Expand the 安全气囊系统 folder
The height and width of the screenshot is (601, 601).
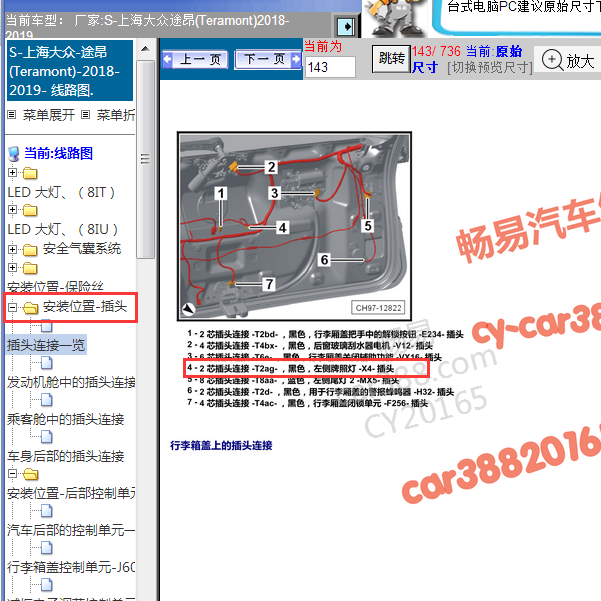12,250
